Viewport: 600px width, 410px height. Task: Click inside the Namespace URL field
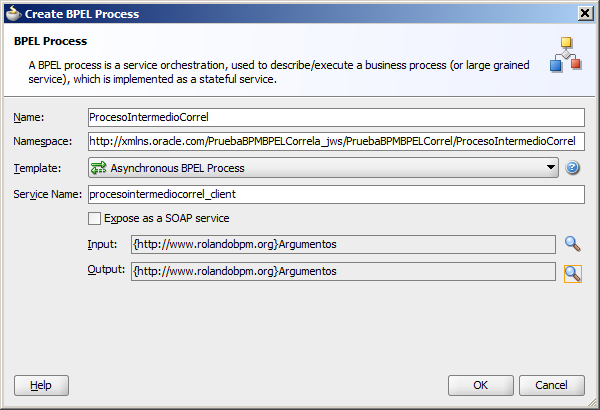pyautogui.click(x=336, y=141)
